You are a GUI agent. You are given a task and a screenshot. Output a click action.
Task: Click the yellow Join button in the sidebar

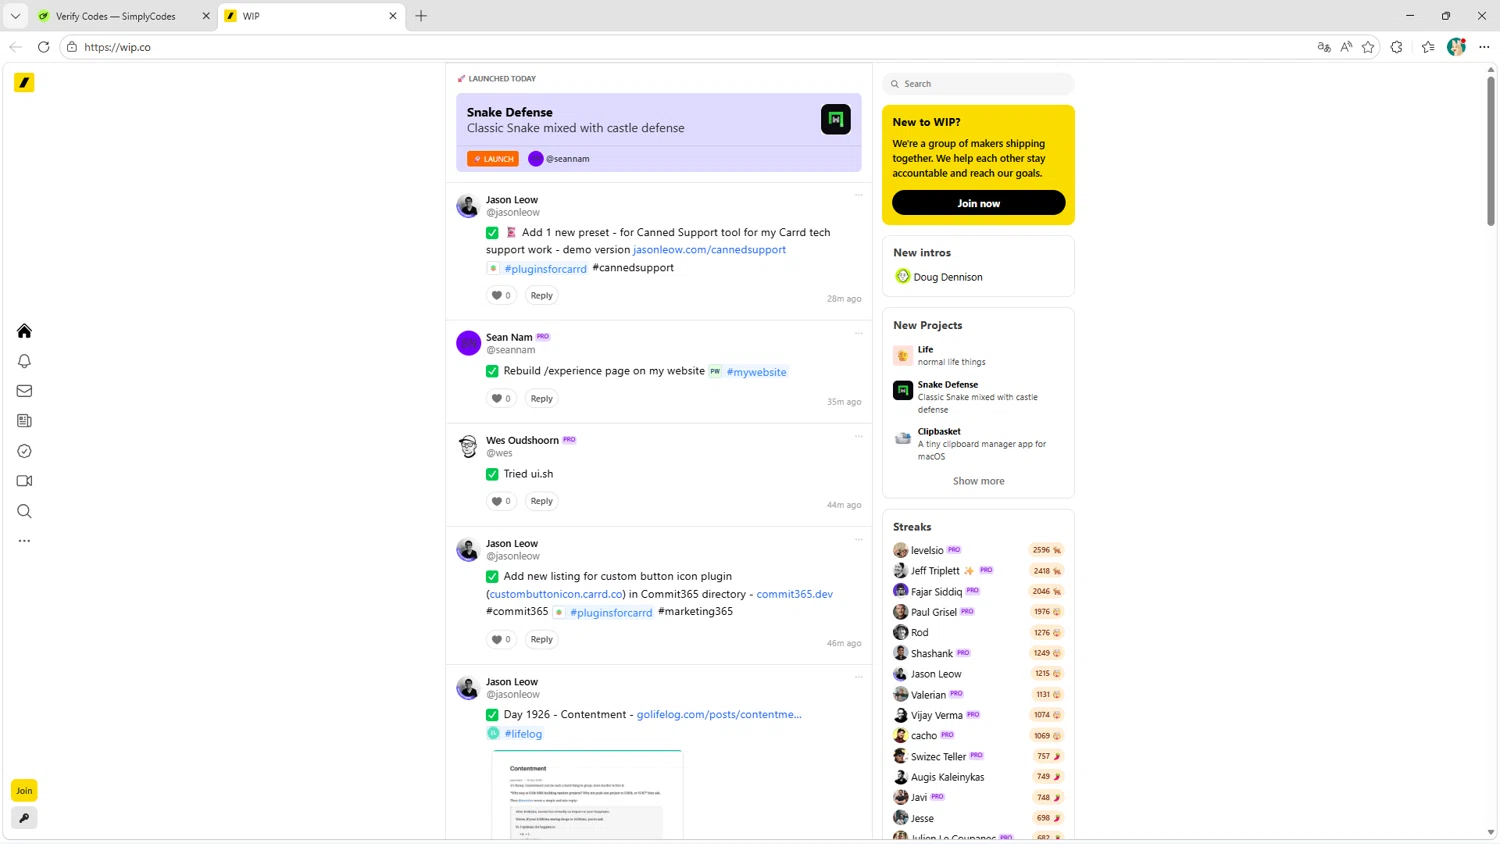(x=24, y=790)
